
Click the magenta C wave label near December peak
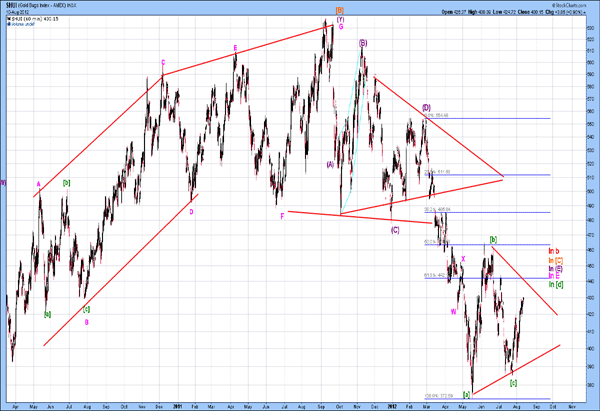click(163, 62)
